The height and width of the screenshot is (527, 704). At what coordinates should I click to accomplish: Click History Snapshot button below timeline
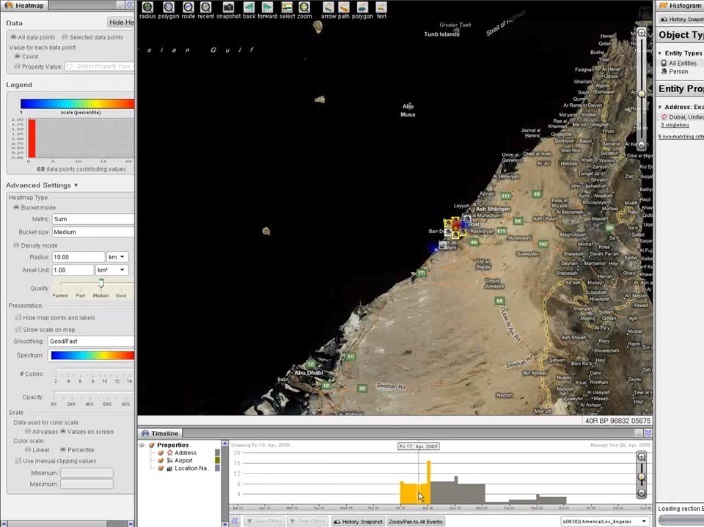[358, 521]
